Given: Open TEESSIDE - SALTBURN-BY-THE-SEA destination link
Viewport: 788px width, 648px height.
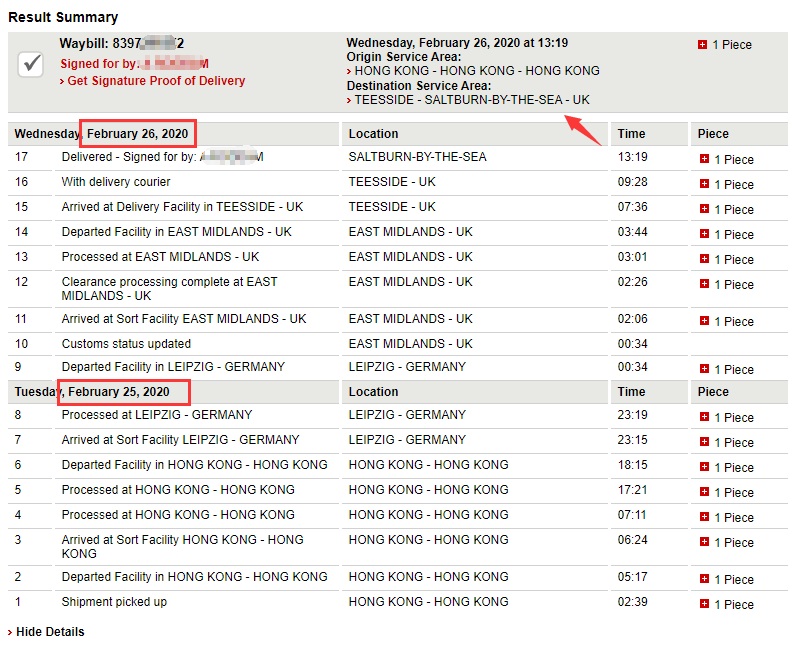Looking at the screenshot, I should [472, 100].
